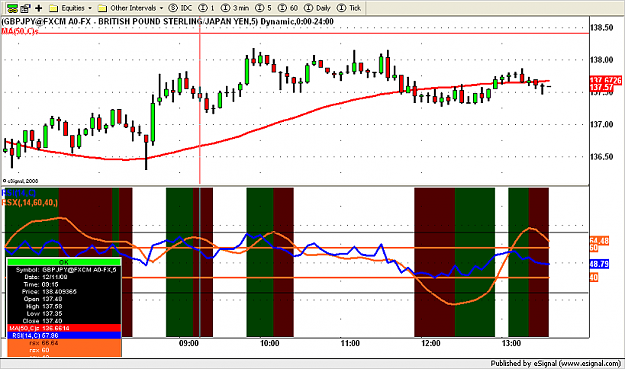Click the green-yellow link chain toolbar icon
625x369 pixels.
pos(12,8)
